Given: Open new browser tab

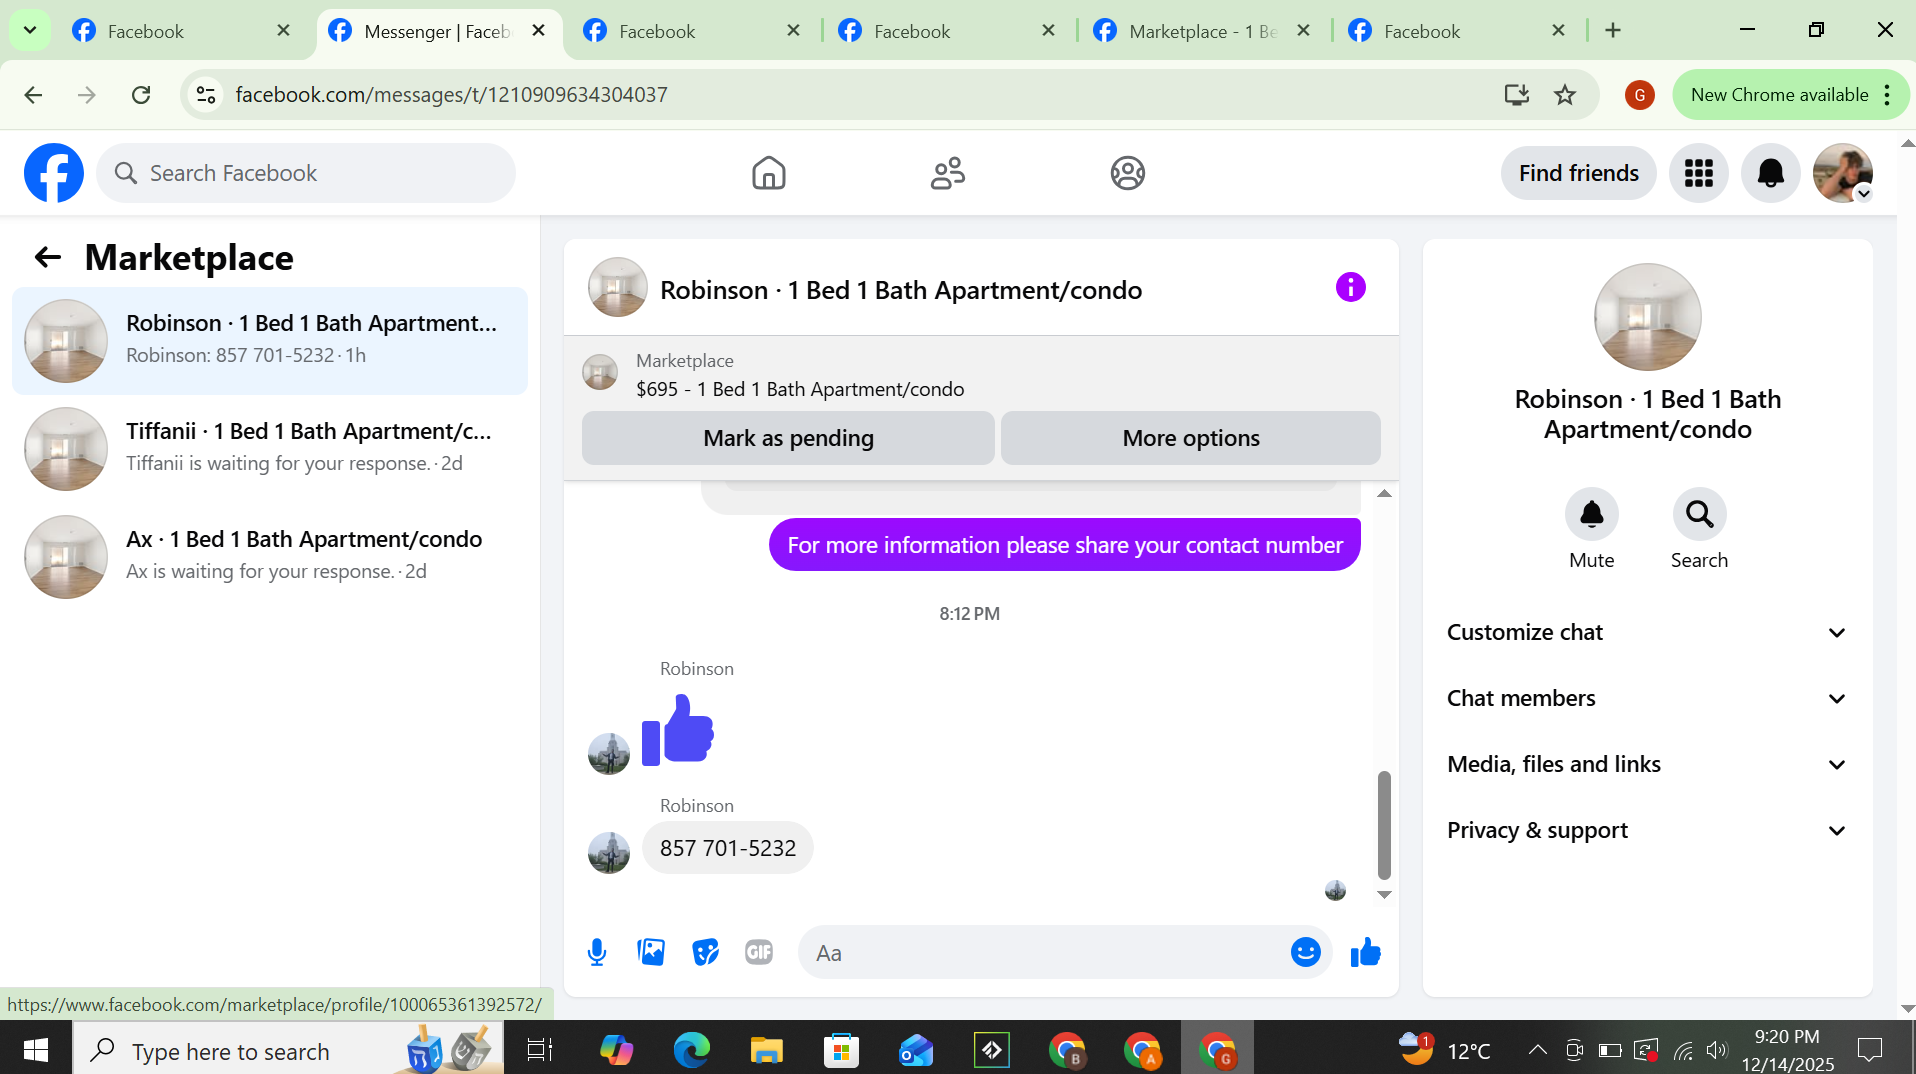Looking at the screenshot, I should pos(1613,31).
